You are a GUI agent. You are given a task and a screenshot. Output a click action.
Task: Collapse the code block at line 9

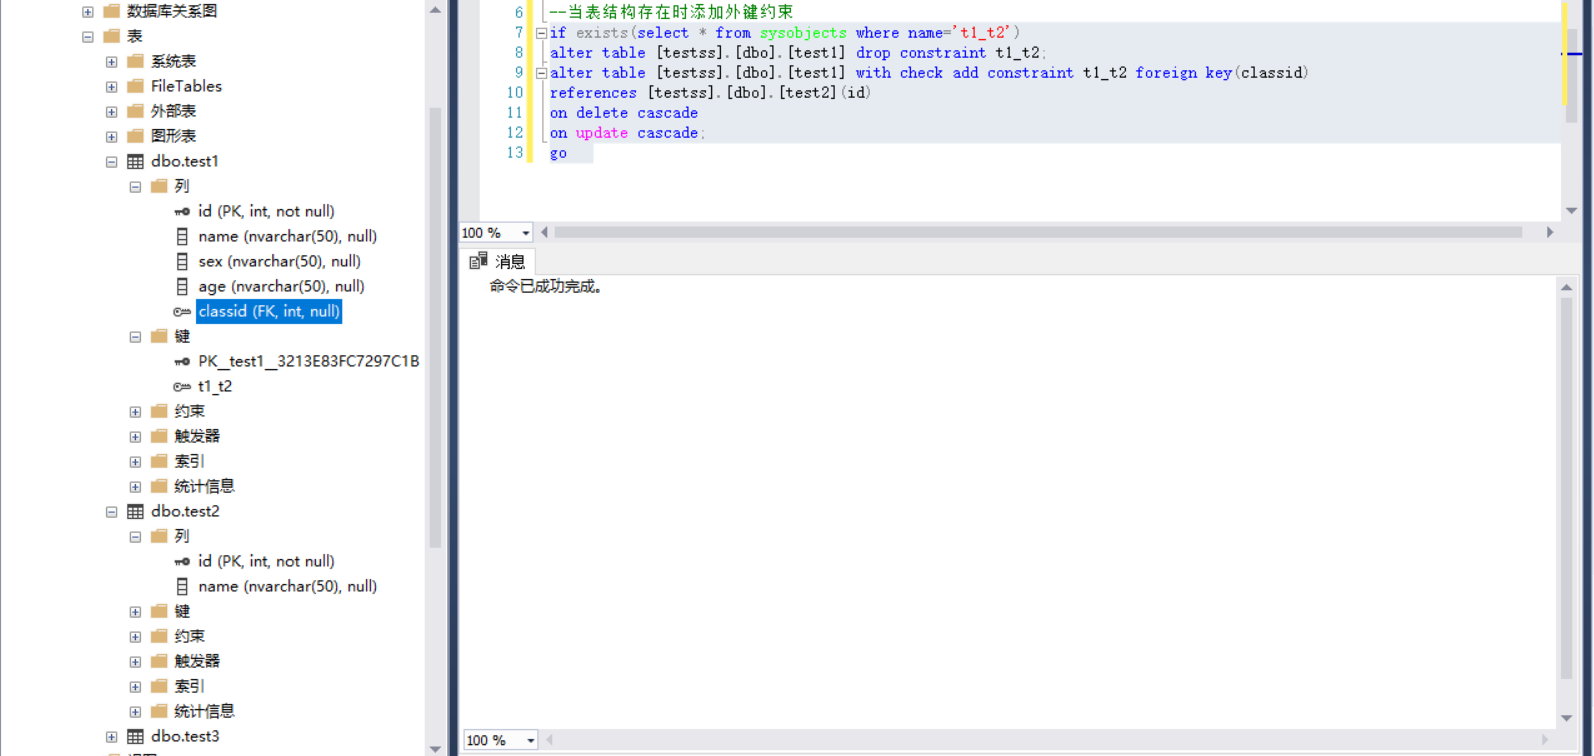[541, 73]
